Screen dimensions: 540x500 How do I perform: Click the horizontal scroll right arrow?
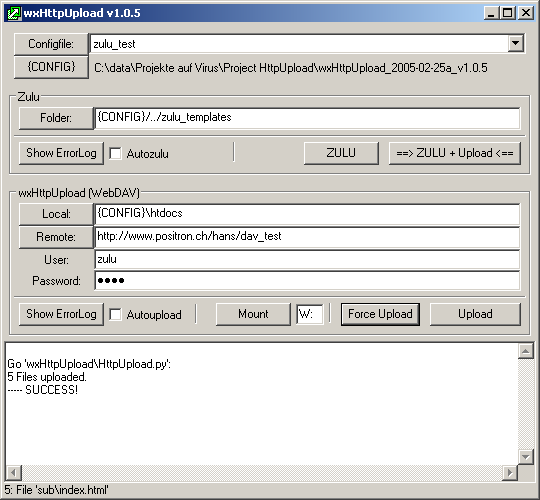pos(510,472)
